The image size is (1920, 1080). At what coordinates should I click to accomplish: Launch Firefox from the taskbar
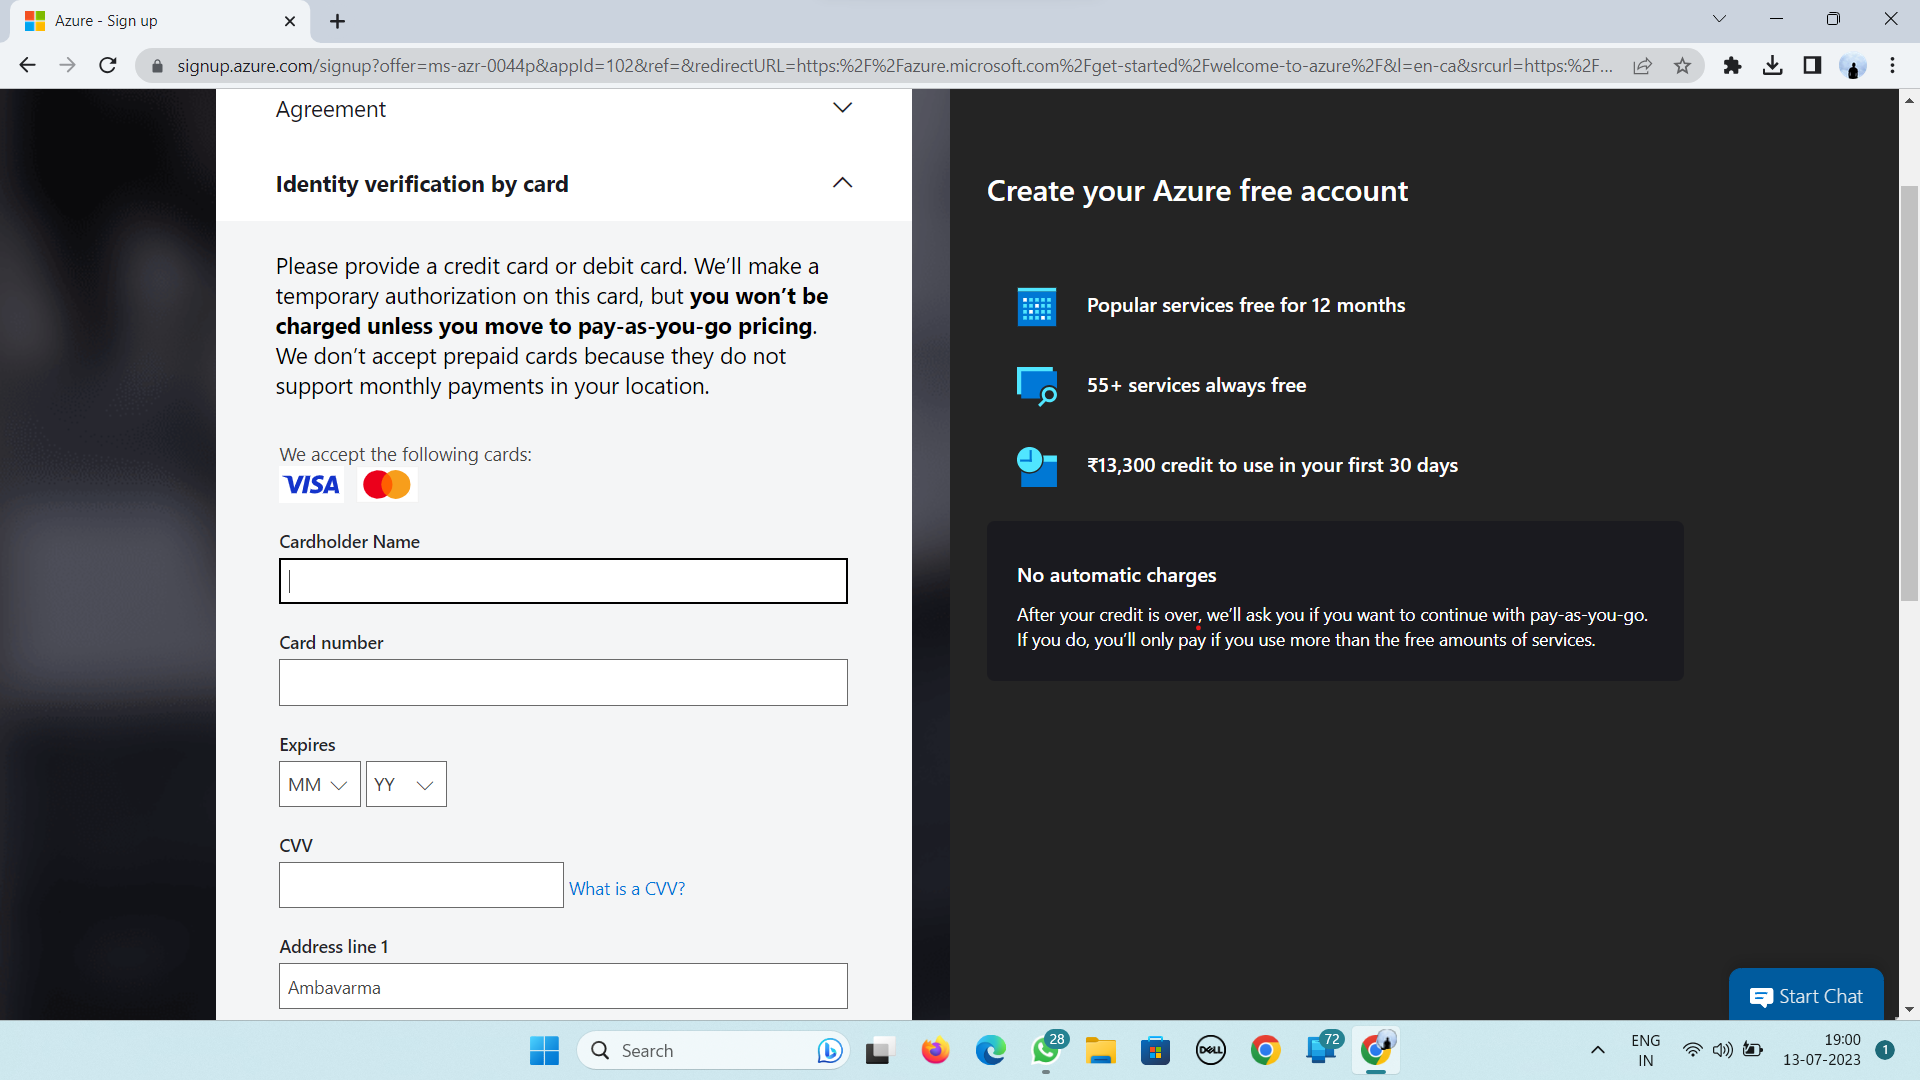(935, 1050)
